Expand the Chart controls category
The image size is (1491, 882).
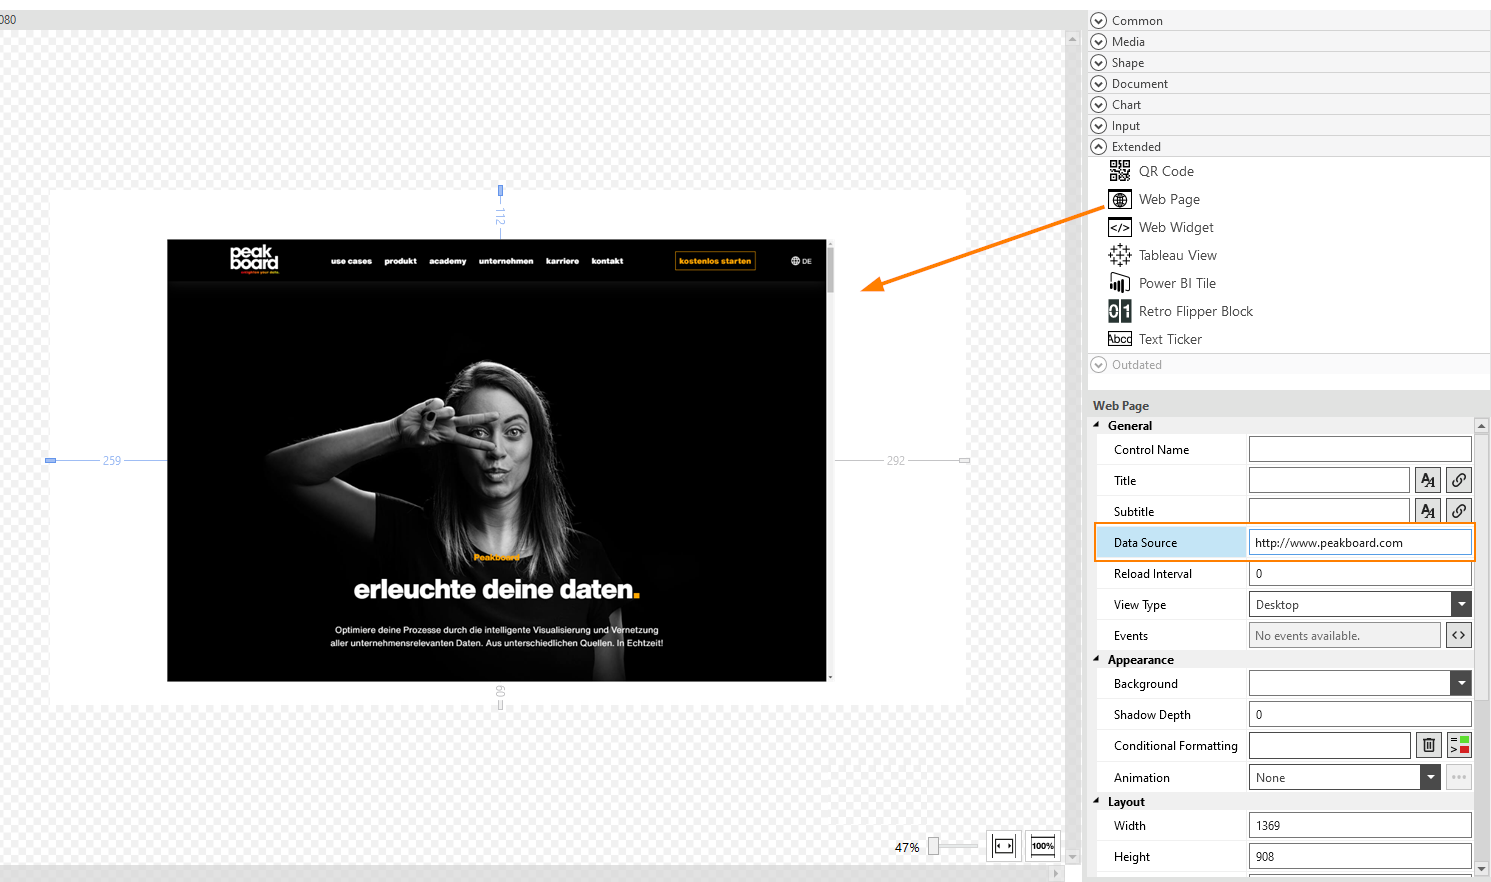(1099, 104)
